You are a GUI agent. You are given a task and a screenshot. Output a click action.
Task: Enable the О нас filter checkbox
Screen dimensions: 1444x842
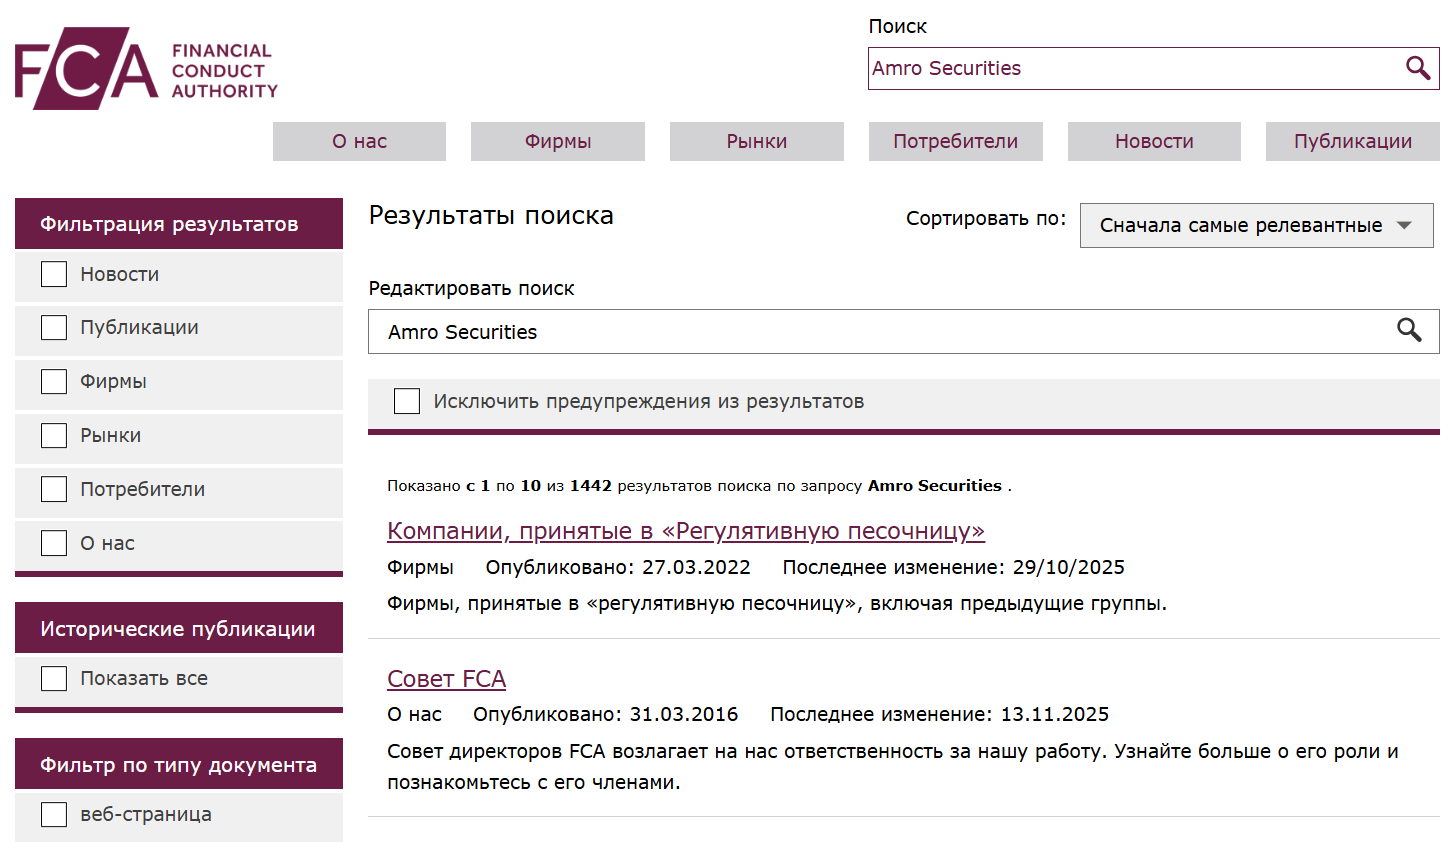click(x=53, y=542)
